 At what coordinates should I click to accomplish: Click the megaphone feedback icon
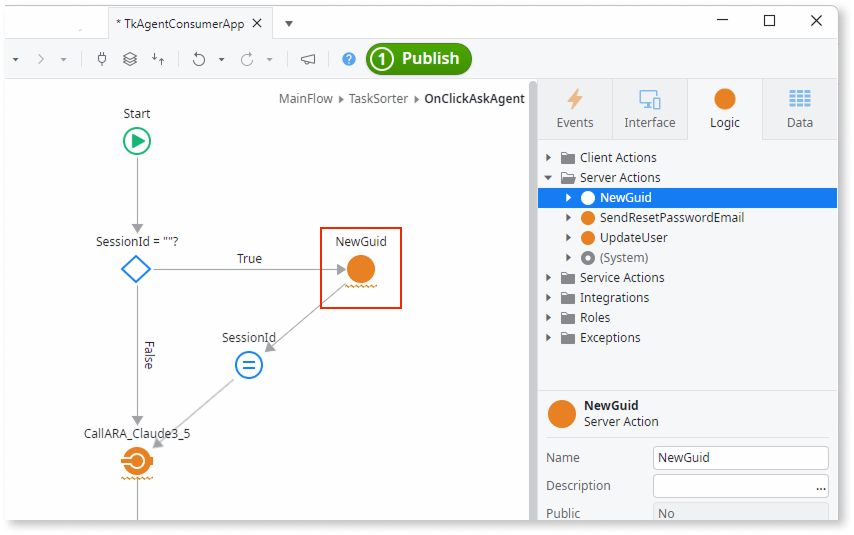[308, 59]
